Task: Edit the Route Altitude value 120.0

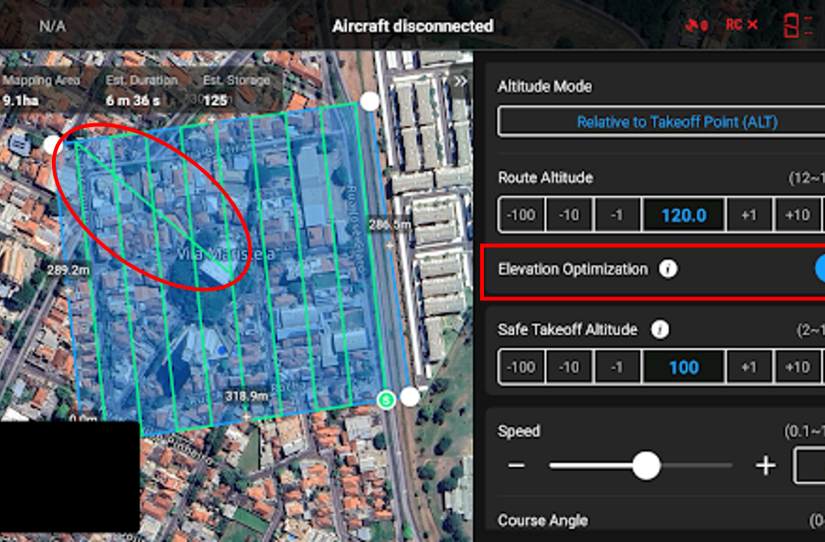Action: pyautogui.click(x=683, y=215)
